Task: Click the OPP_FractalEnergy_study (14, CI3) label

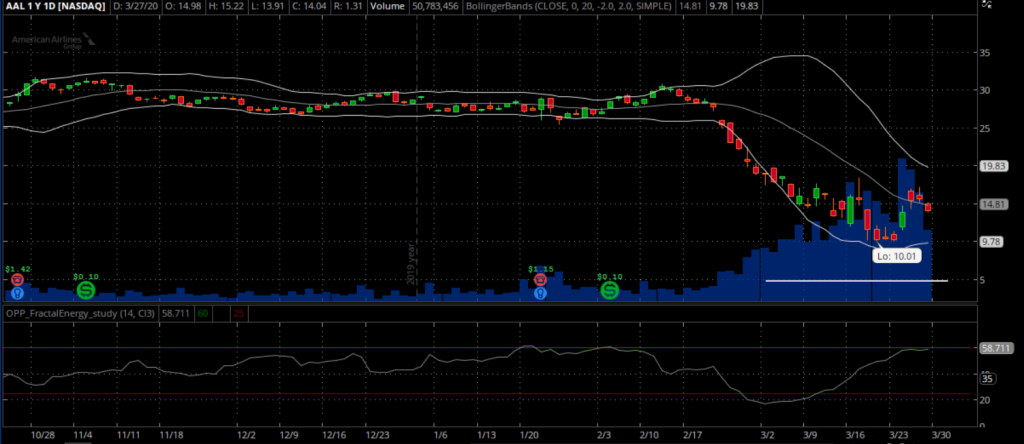Action: 80,314
